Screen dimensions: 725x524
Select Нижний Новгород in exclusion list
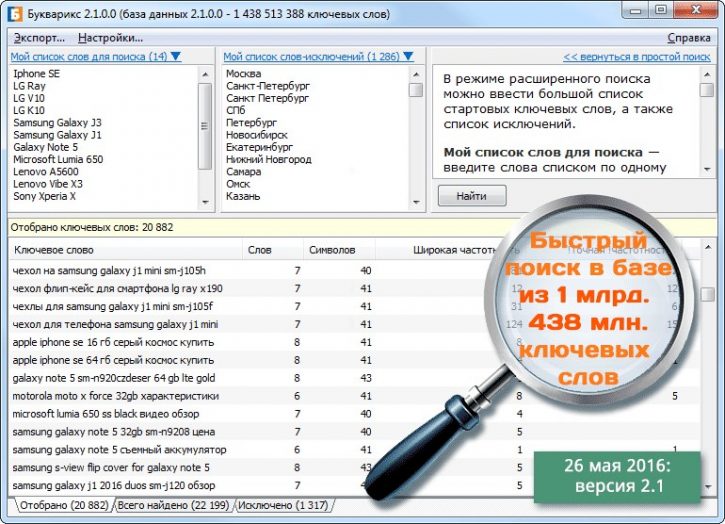[x=269, y=160]
